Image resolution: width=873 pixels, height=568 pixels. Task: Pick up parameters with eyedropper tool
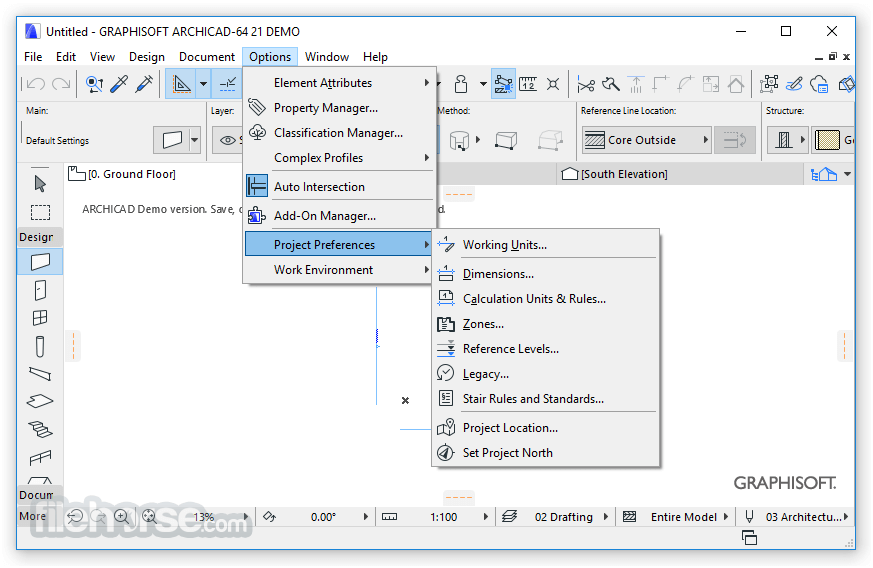coord(119,84)
